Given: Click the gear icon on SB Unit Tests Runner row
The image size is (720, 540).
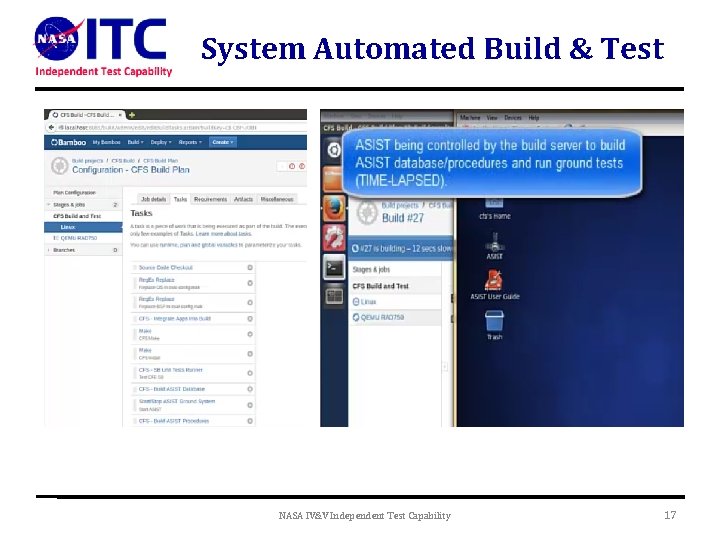Looking at the screenshot, I should 250,373.
